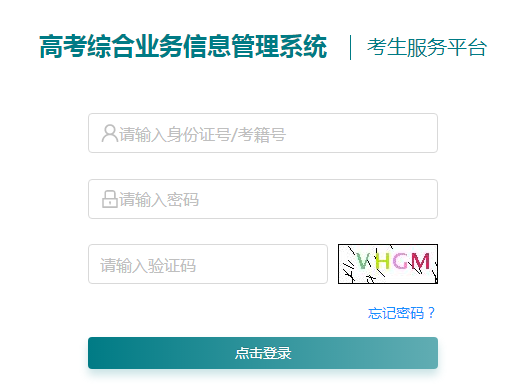Click the 请输入身份证号/考籍号 placeholder text
The width and height of the screenshot is (508, 391).
click(x=202, y=134)
